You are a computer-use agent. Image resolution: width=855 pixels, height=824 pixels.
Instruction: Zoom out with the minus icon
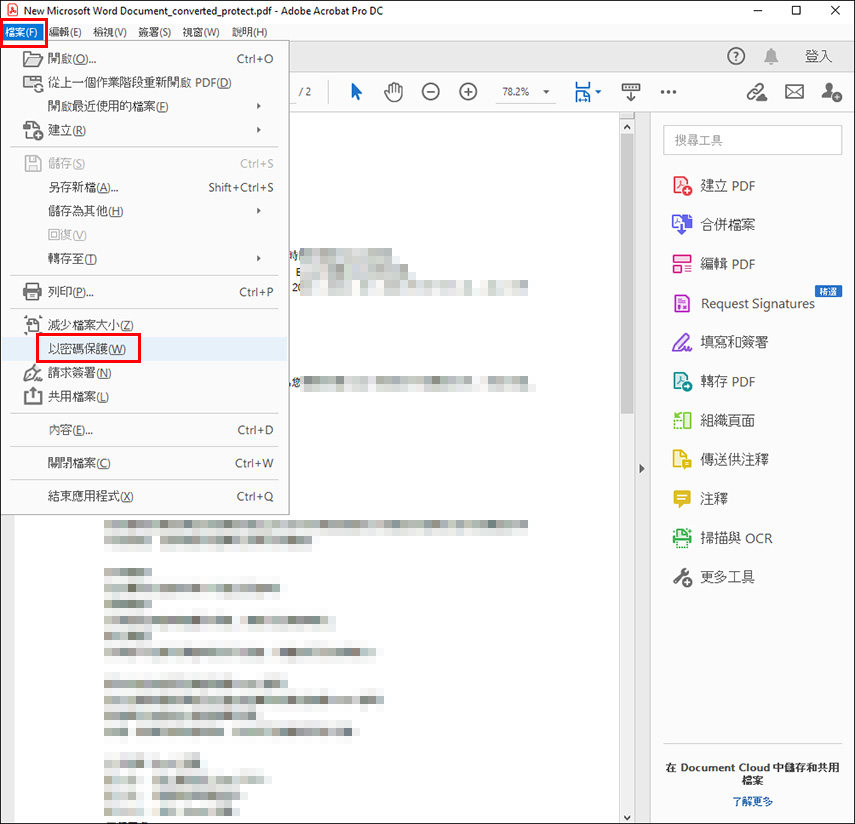click(x=430, y=92)
